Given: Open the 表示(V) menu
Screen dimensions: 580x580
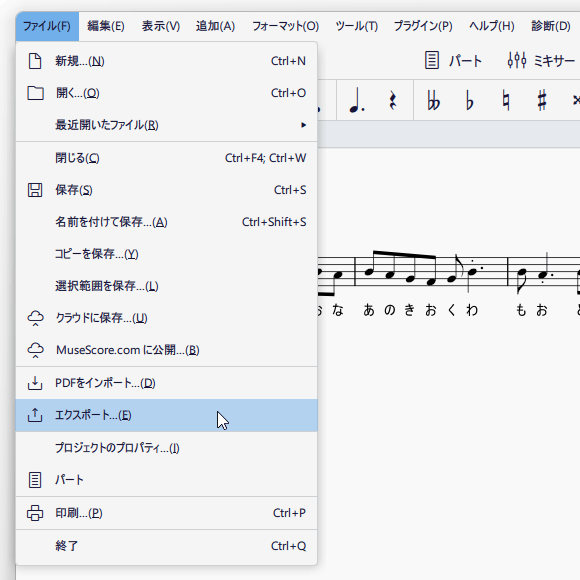Looking at the screenshot, I should (161, 26).
